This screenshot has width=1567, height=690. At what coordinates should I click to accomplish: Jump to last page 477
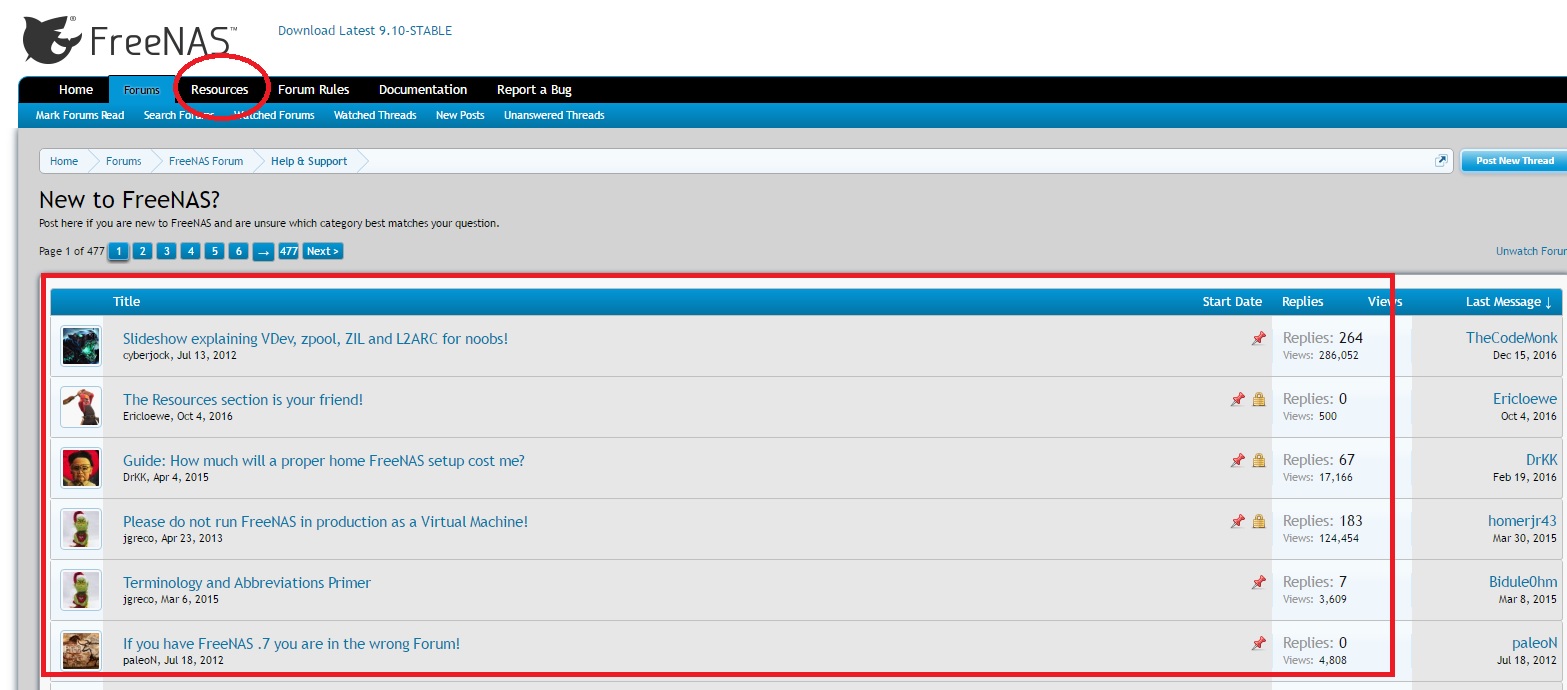pyautogui.click(x=288, y=251)
